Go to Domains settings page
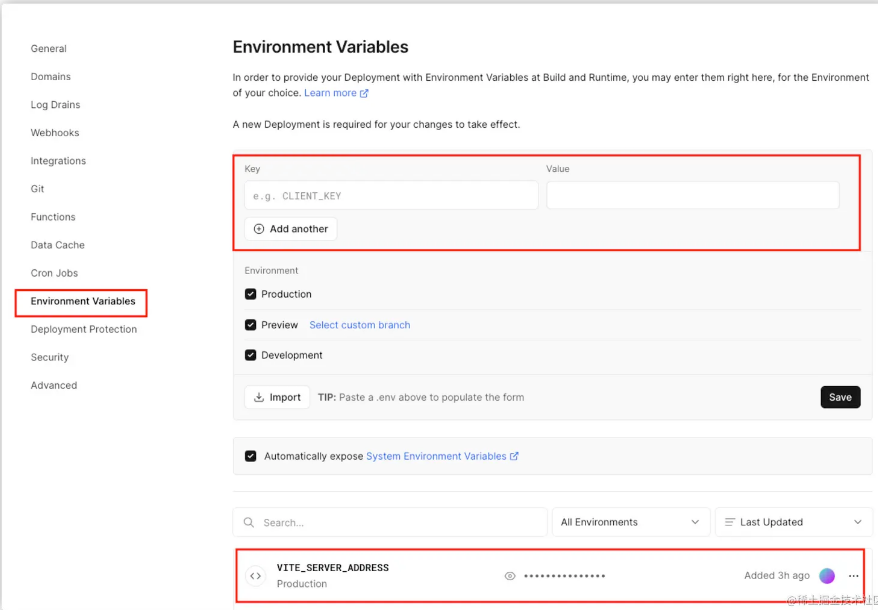 [51, 76]
